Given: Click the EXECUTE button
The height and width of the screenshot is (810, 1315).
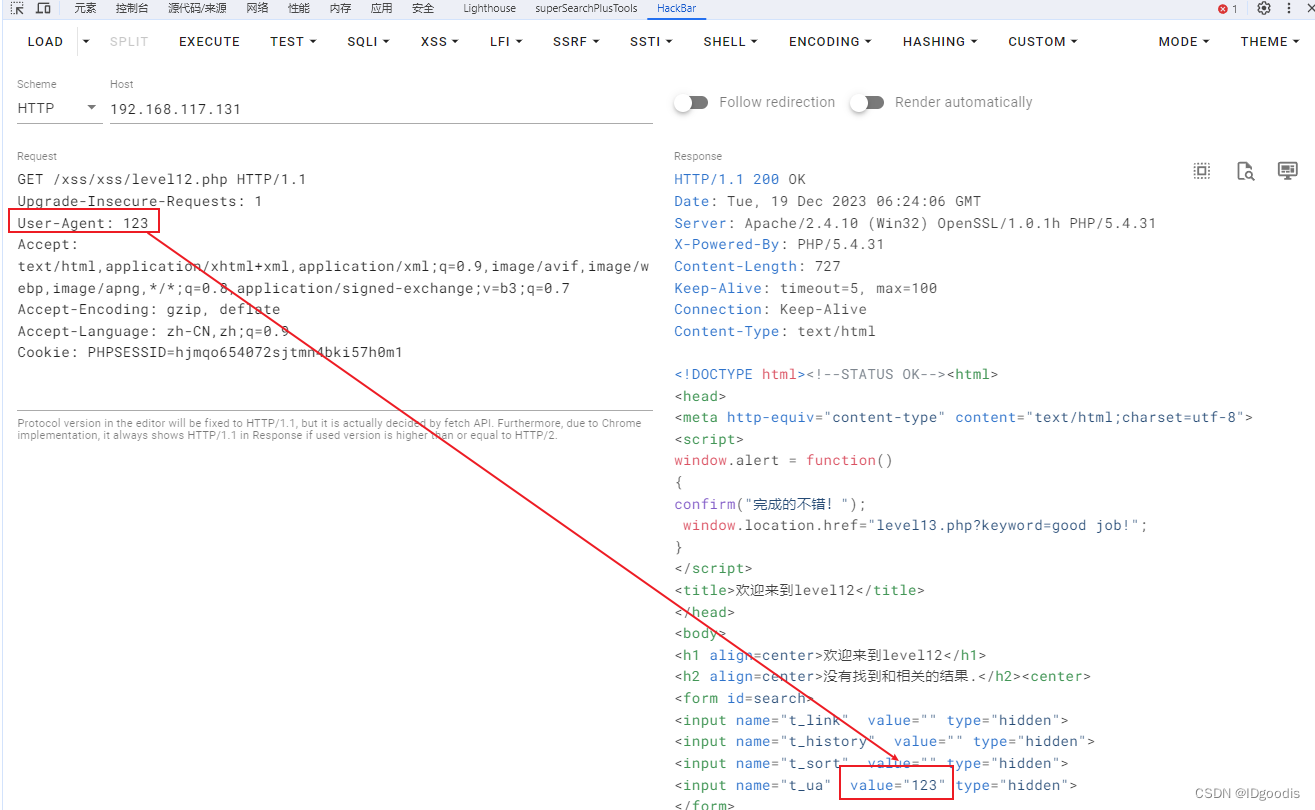Looking at the screenshot, I should point(209,42).
